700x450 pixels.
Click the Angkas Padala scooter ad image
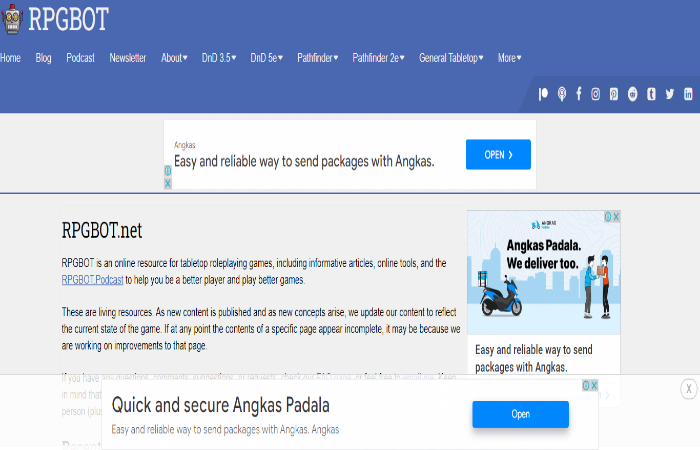click(544, 273)
